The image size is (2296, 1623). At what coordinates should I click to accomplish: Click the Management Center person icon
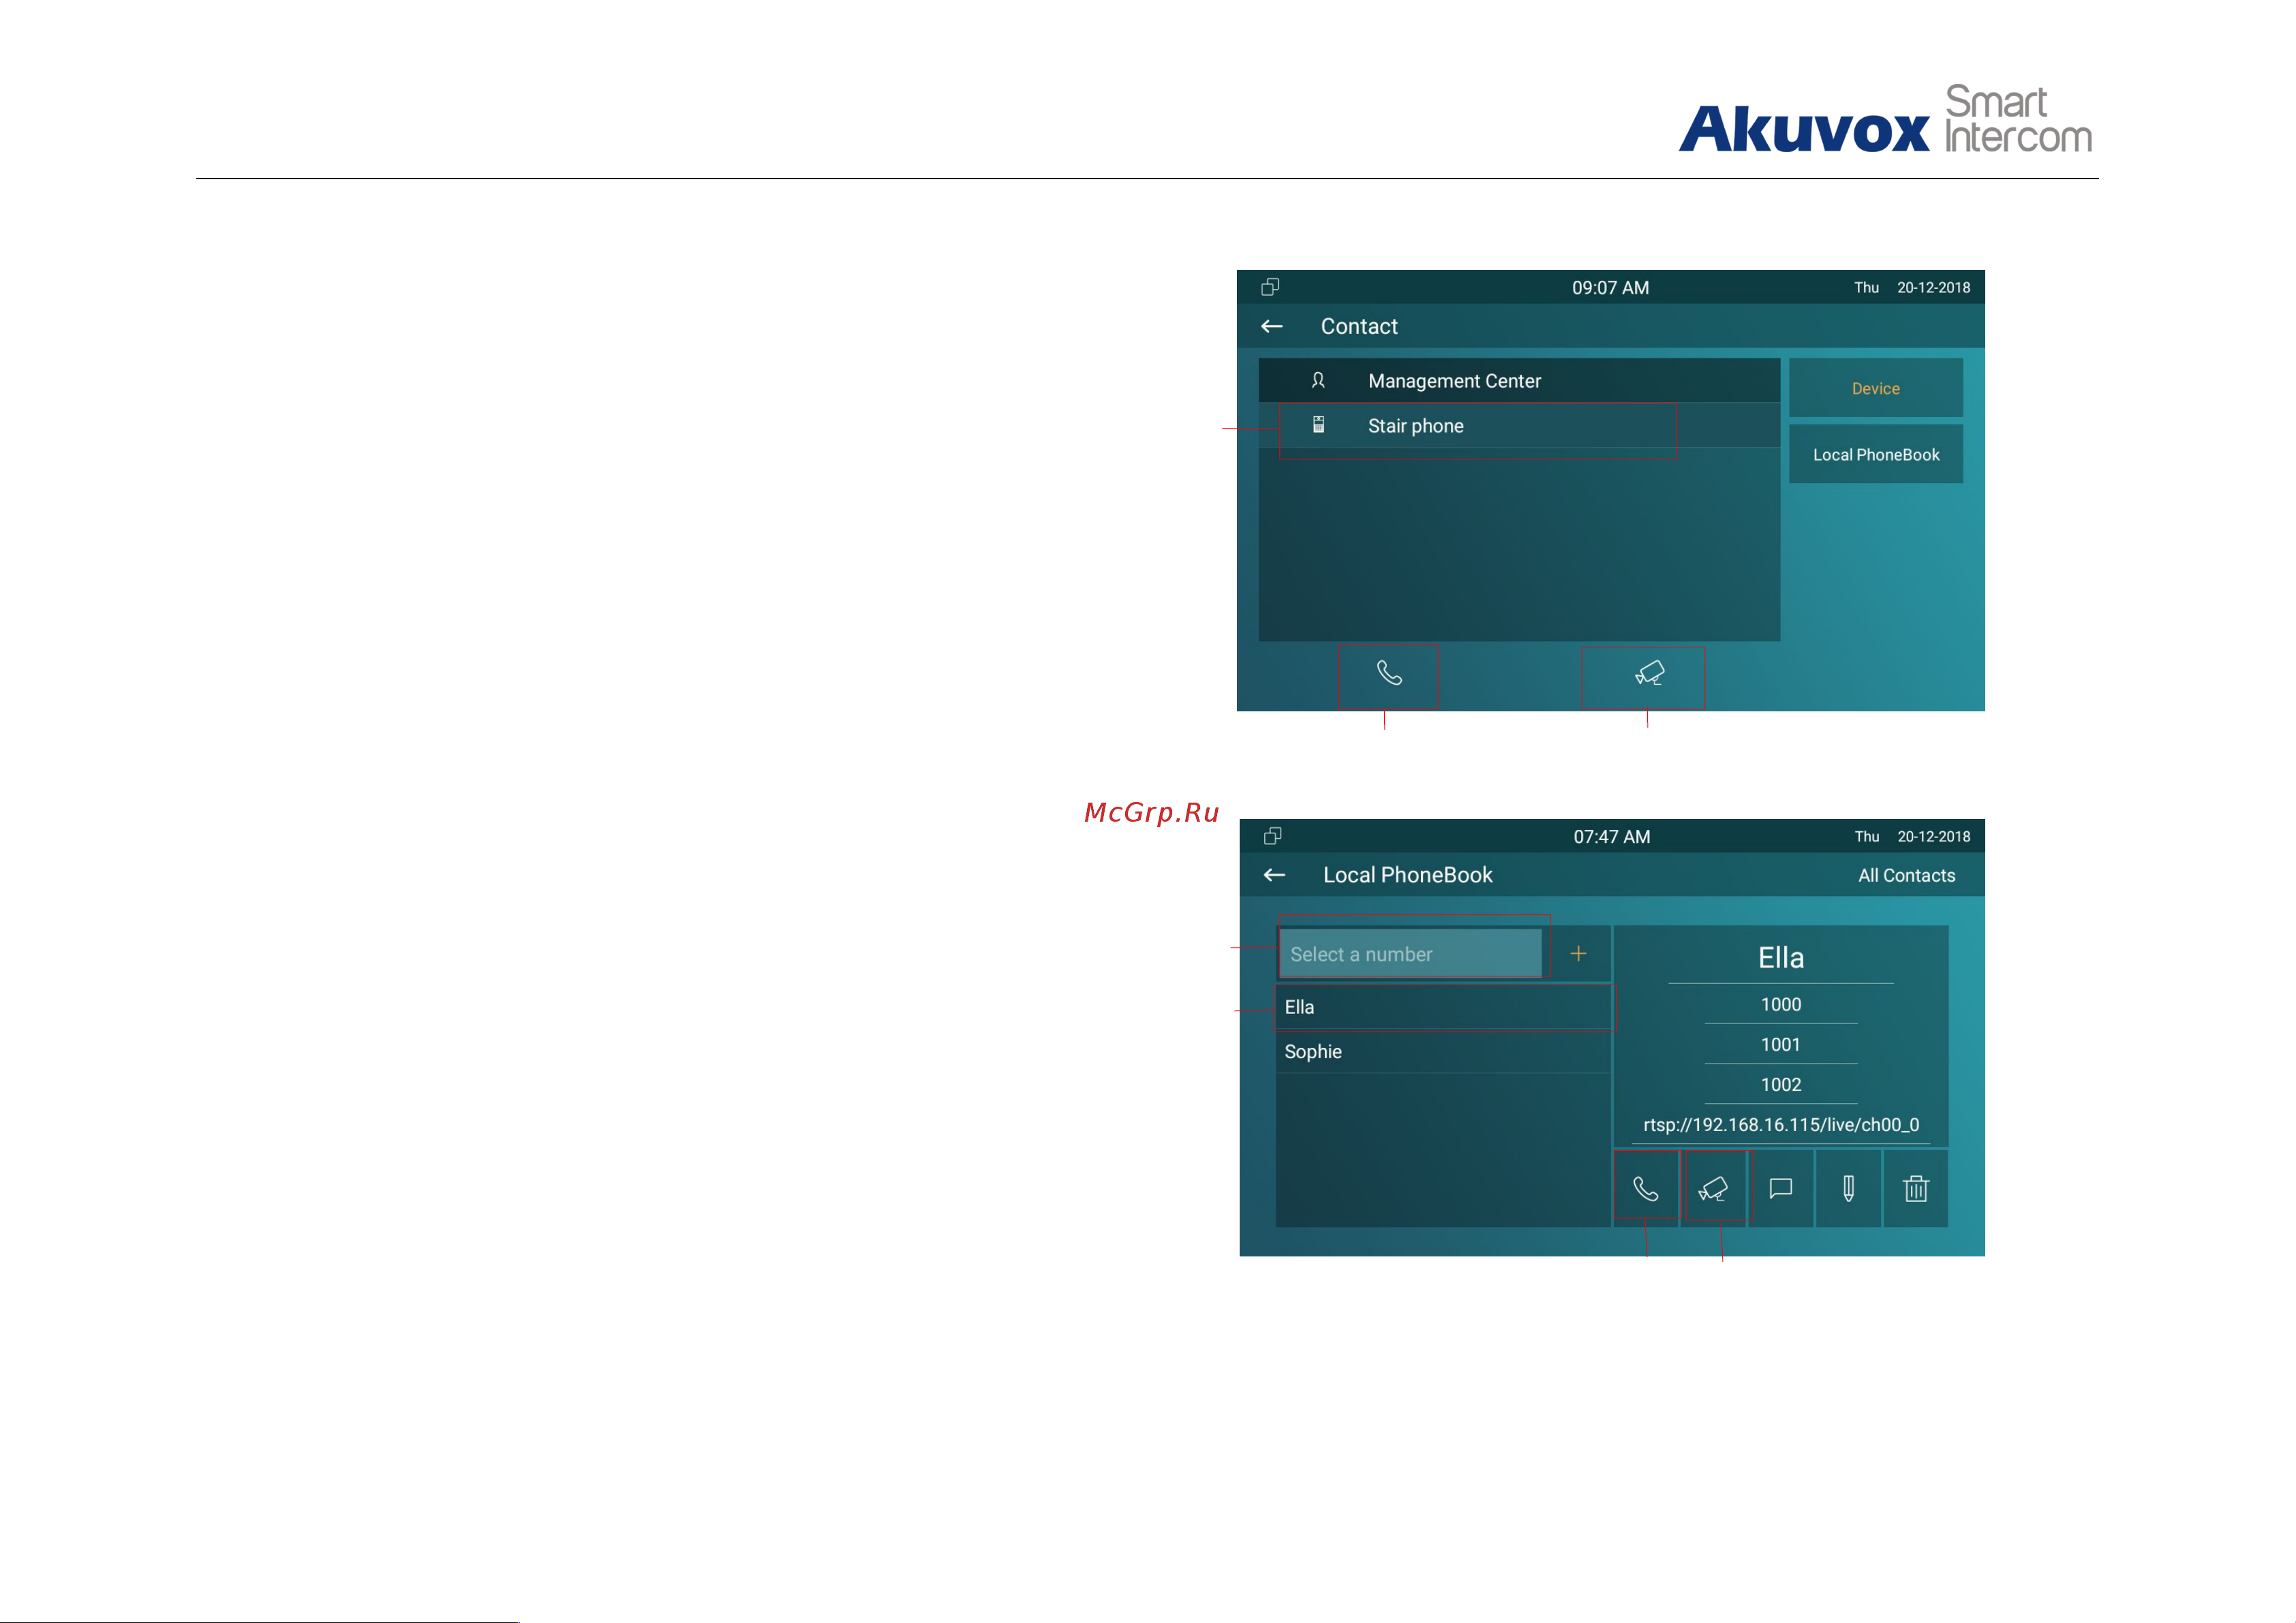1318,380
